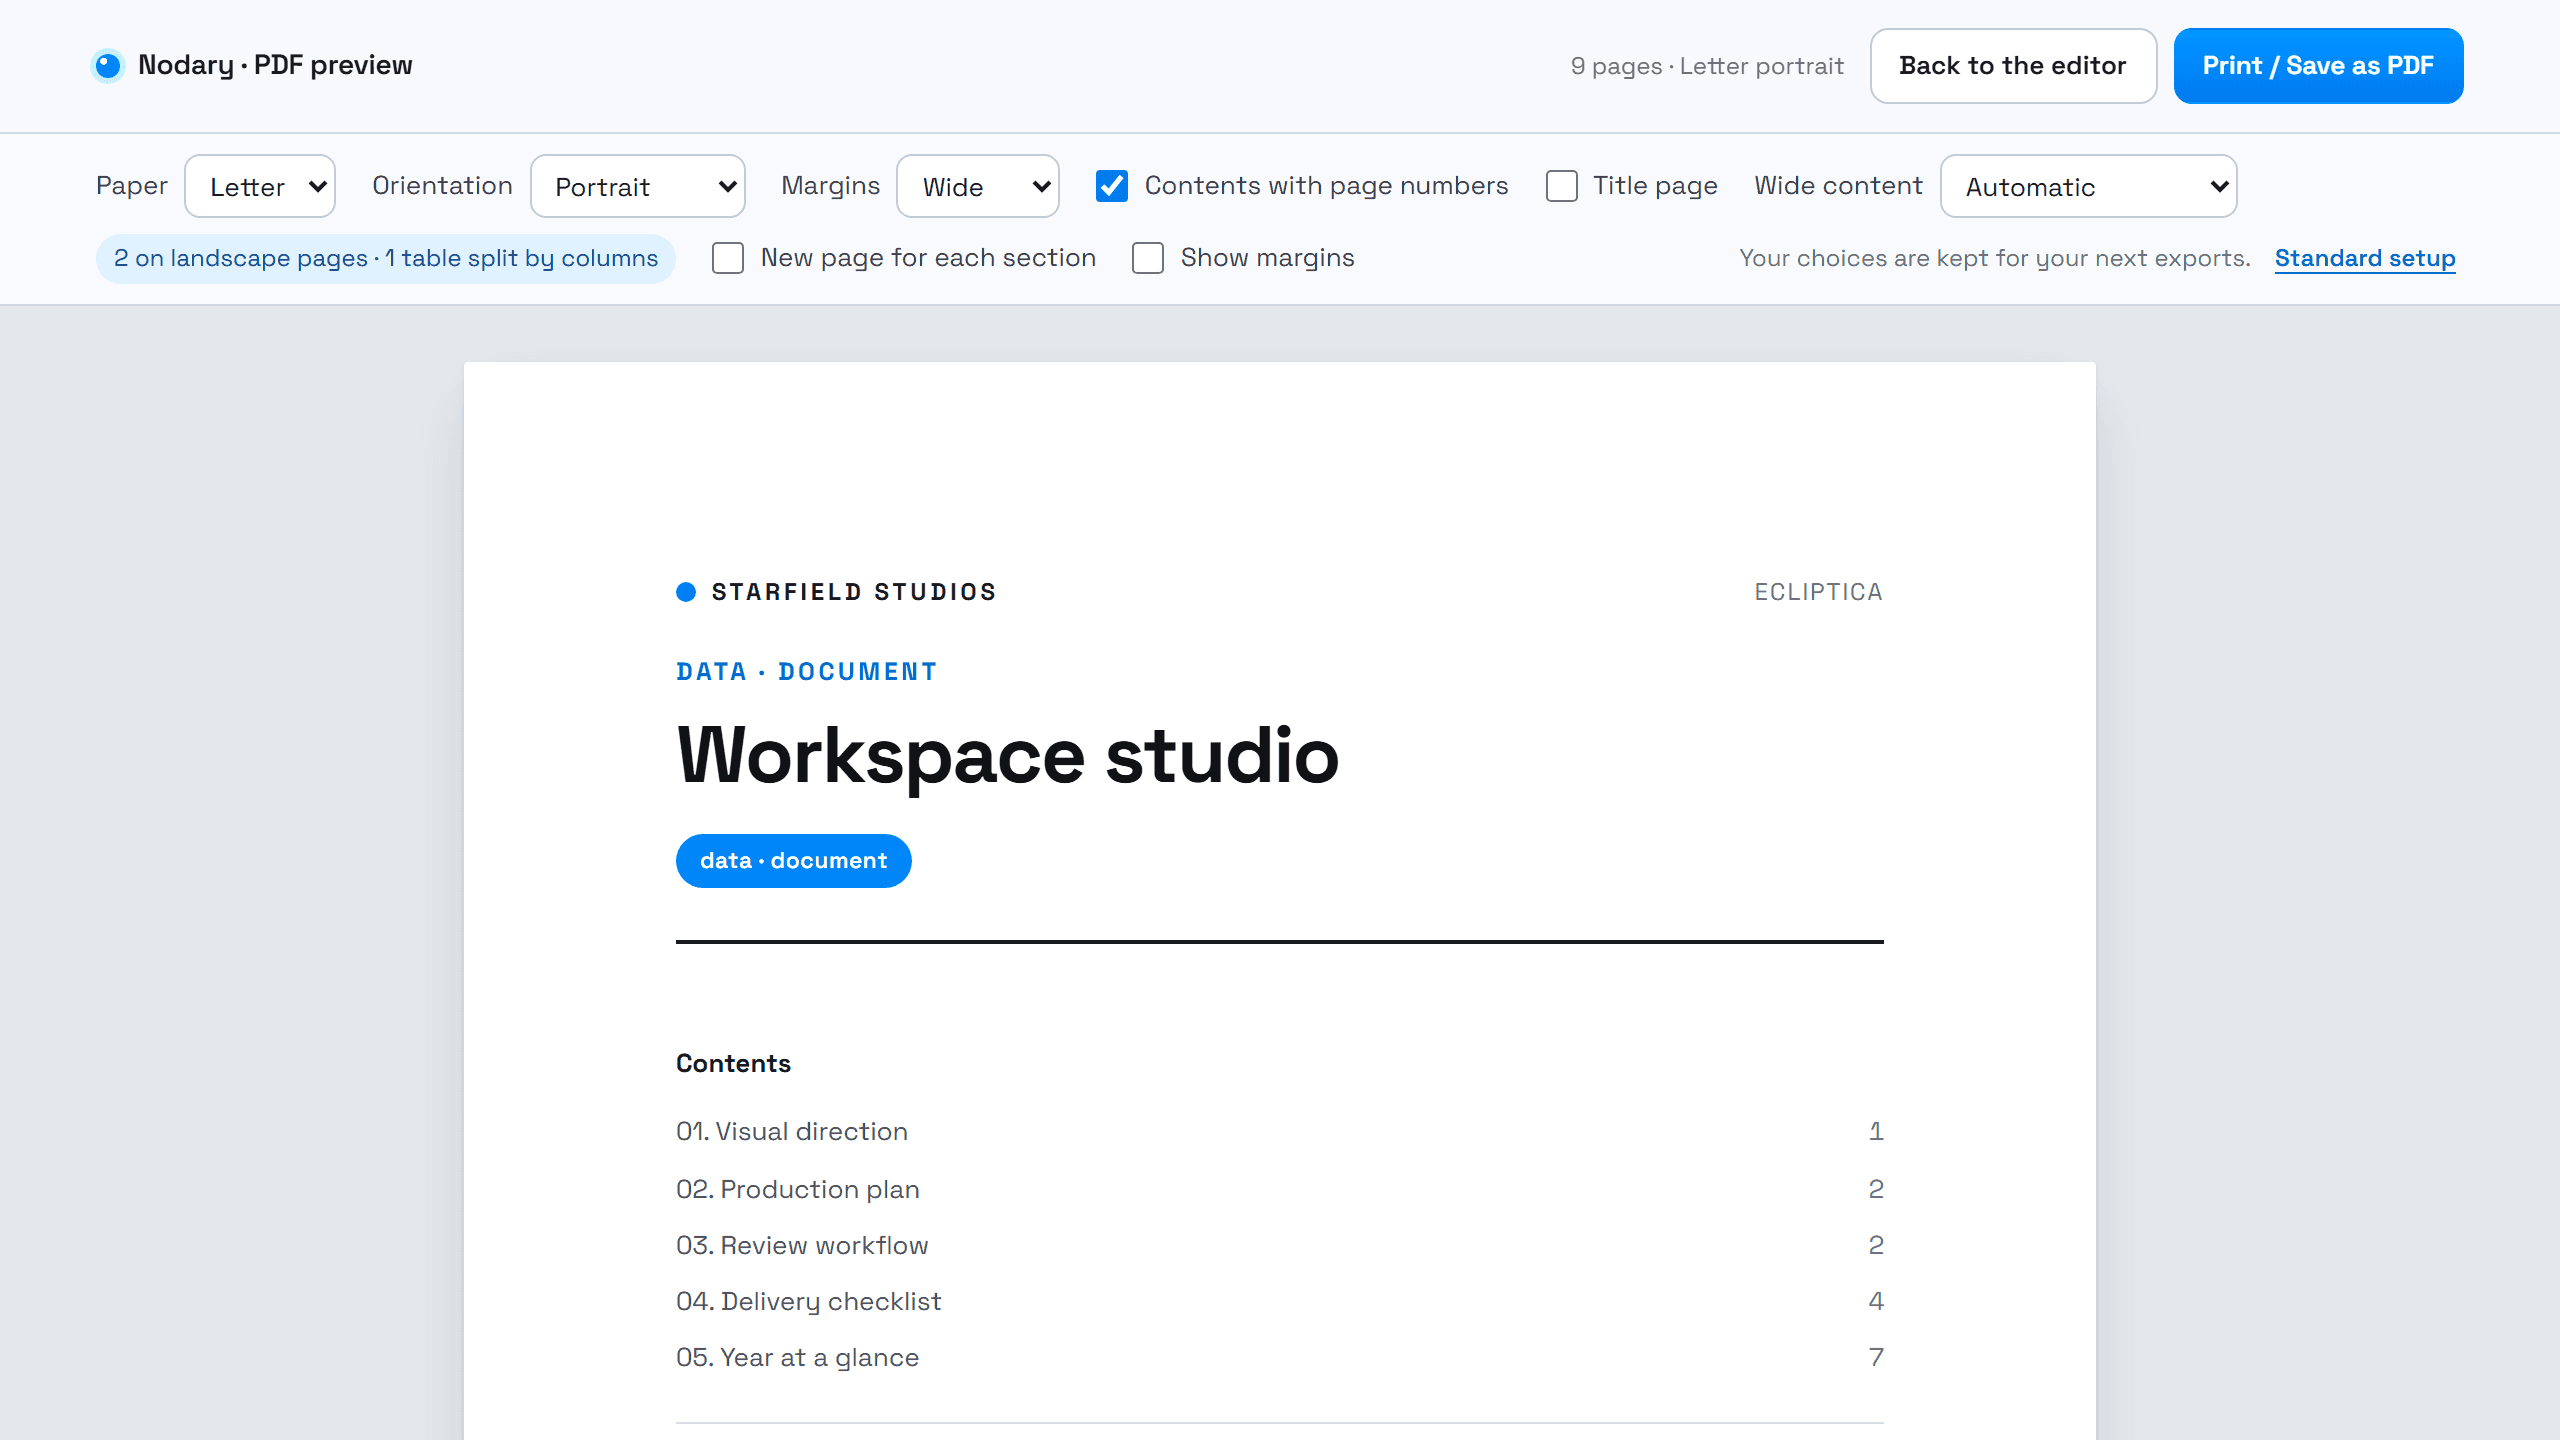Click Print / Save as PDF
The height and width of the screenshot is (1440, 2560).
point(2318,66)
